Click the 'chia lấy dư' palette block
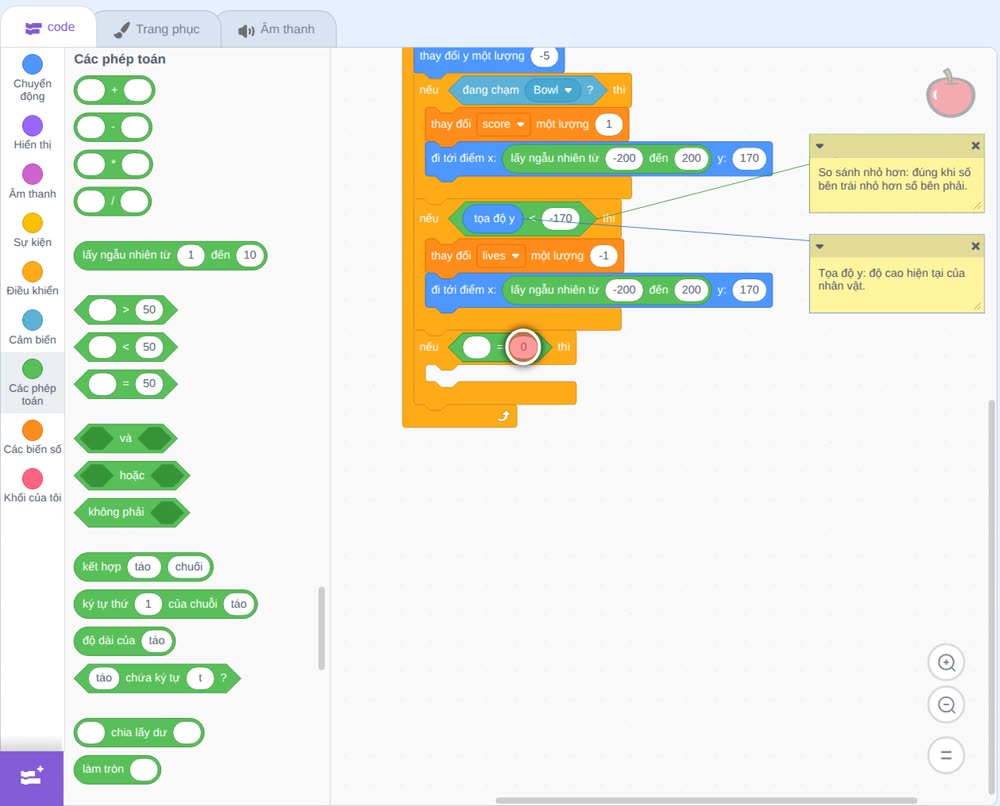 [x=139, y=733]
